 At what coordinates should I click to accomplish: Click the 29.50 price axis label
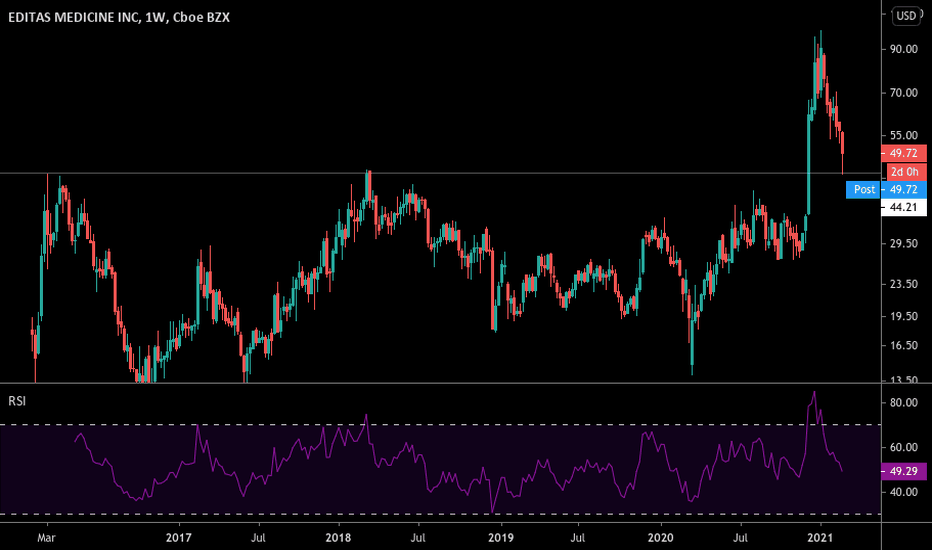(x=903, y=243)
